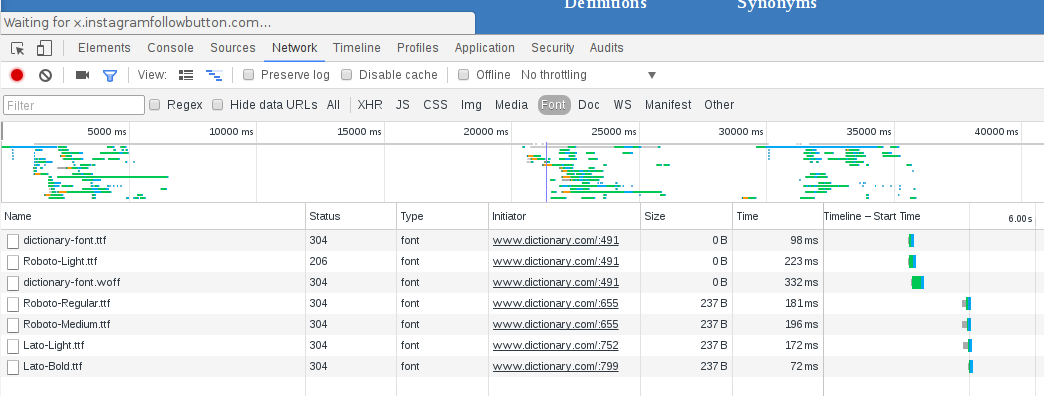This screenshot has width=1044, height=396.
Task: Filter requests by Other
Action: point(719,104)
